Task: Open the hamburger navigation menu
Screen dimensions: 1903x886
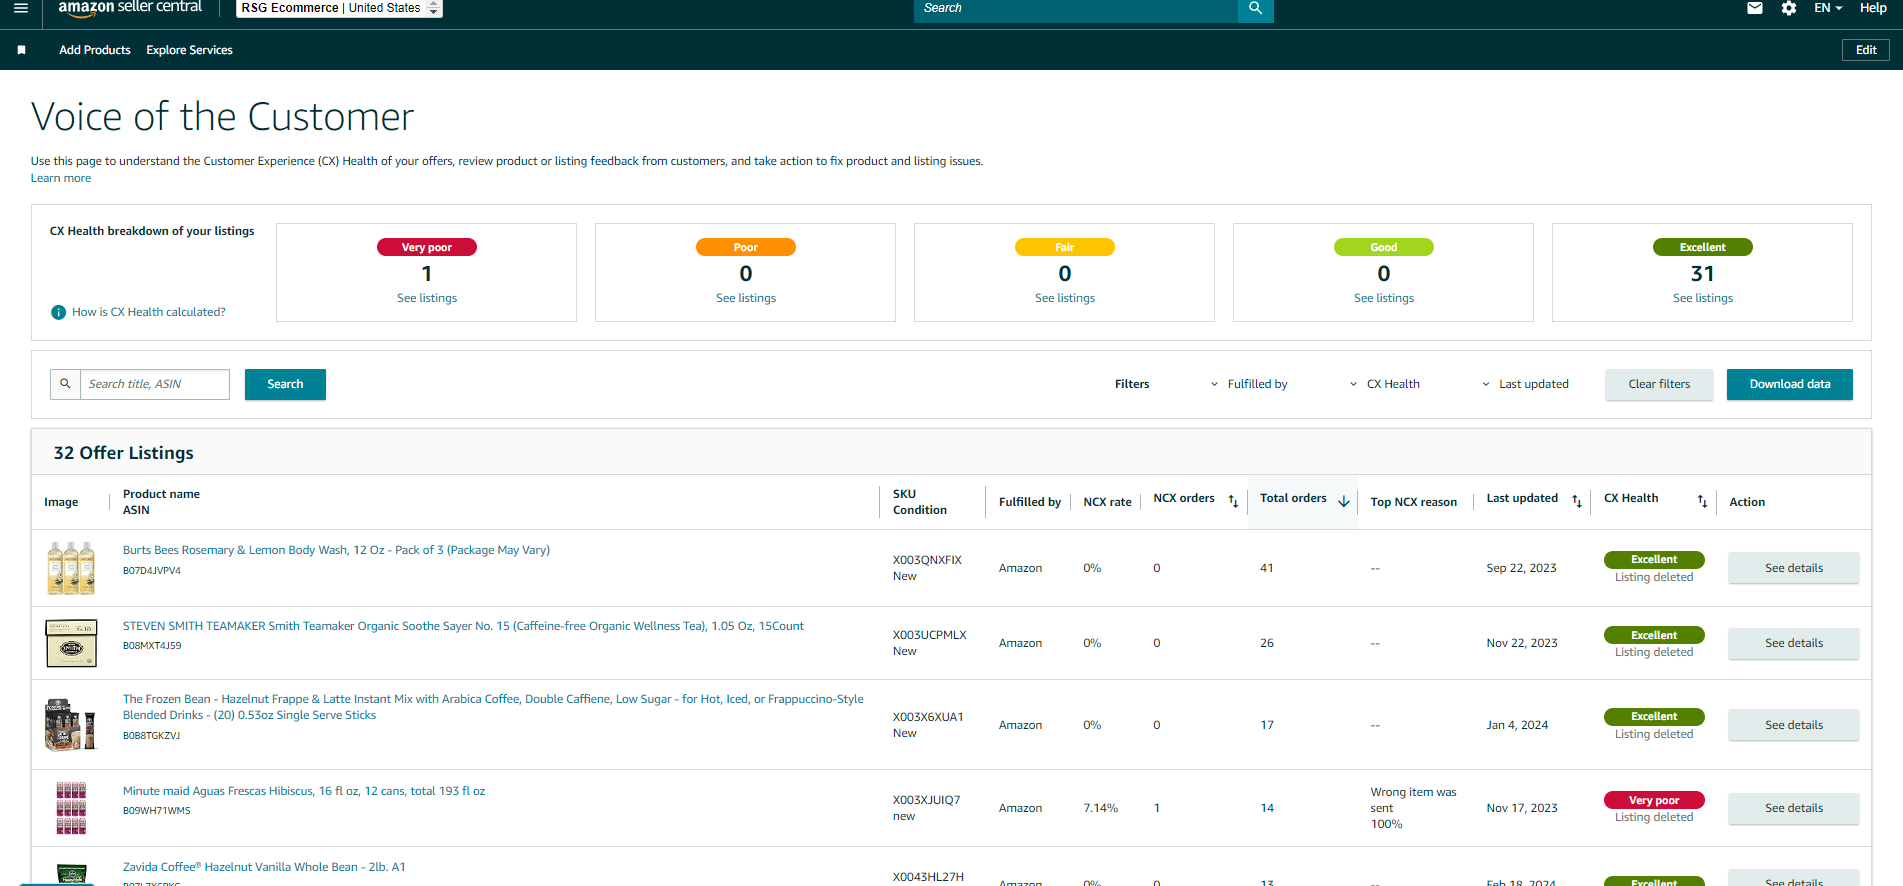Action: [x=21, y=8]
